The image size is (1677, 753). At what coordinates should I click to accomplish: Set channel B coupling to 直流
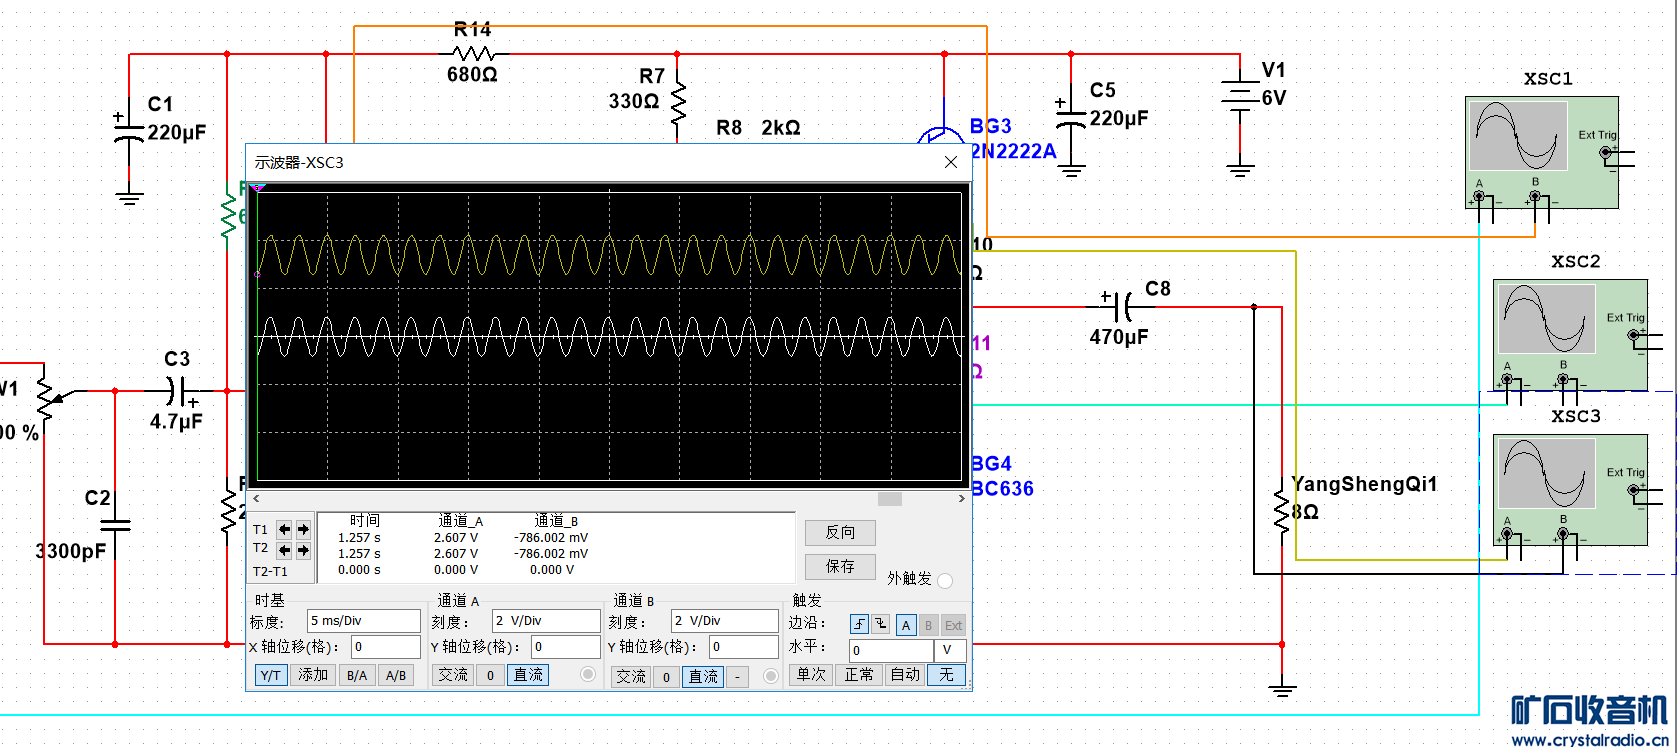(x=703, y=677)
